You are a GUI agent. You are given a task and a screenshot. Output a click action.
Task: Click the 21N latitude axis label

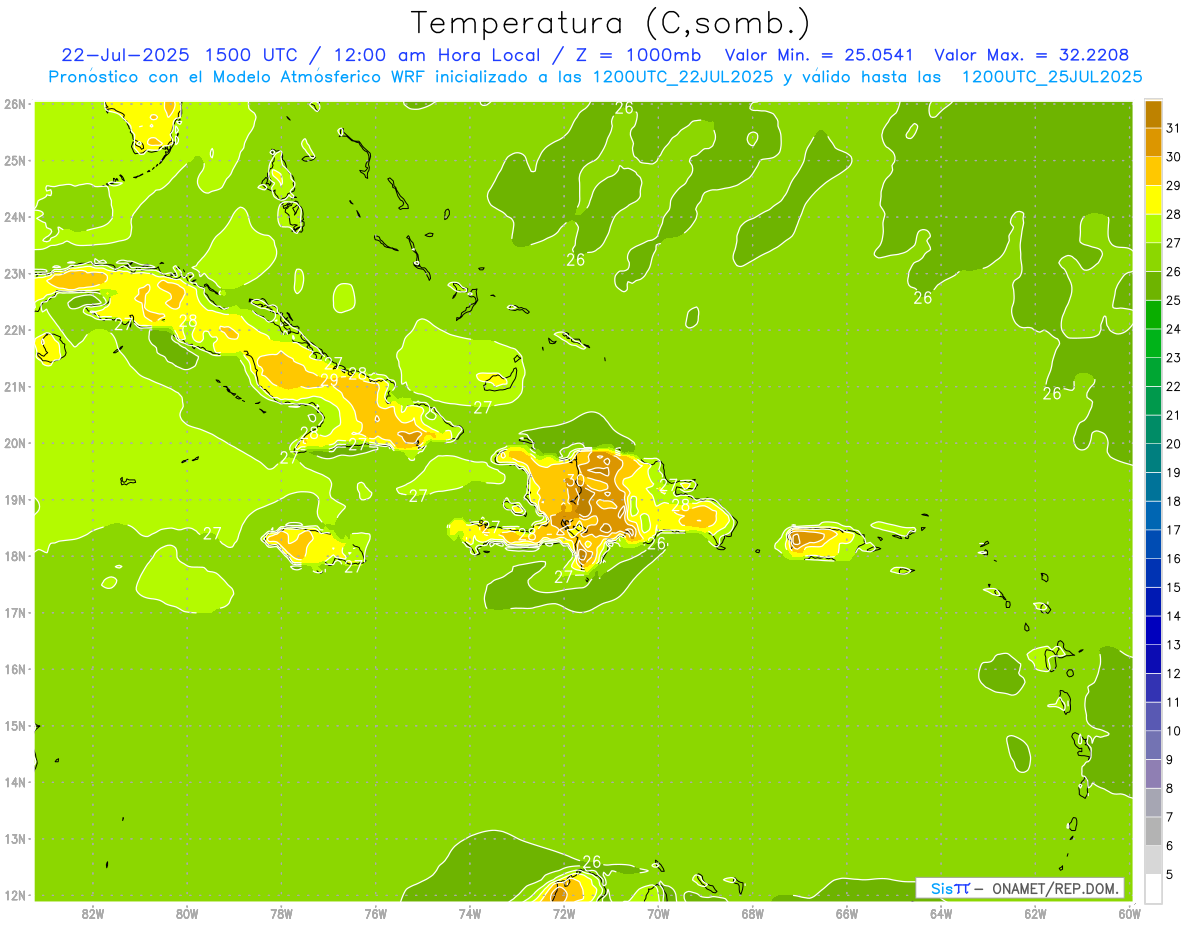pyautogui.click(x=15, y=386)
